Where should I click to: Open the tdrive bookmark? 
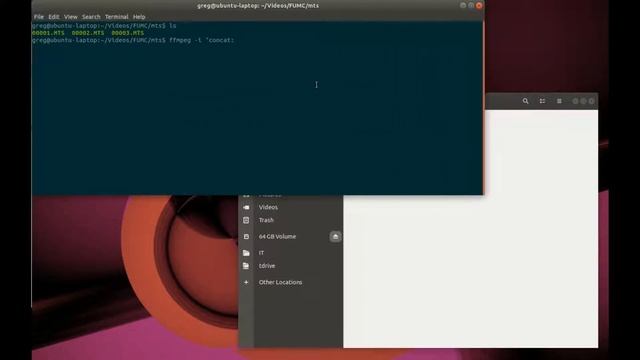[x=267, y=266]
